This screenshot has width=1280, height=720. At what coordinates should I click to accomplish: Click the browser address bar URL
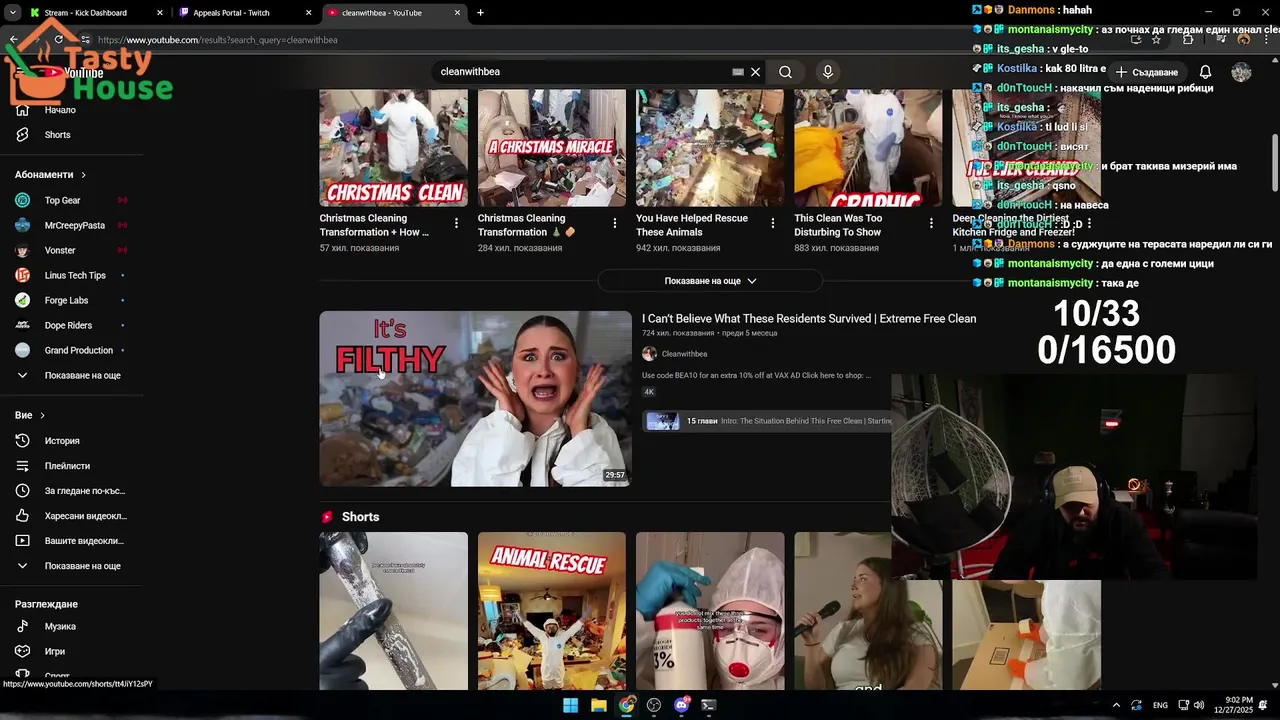point(217,40)
